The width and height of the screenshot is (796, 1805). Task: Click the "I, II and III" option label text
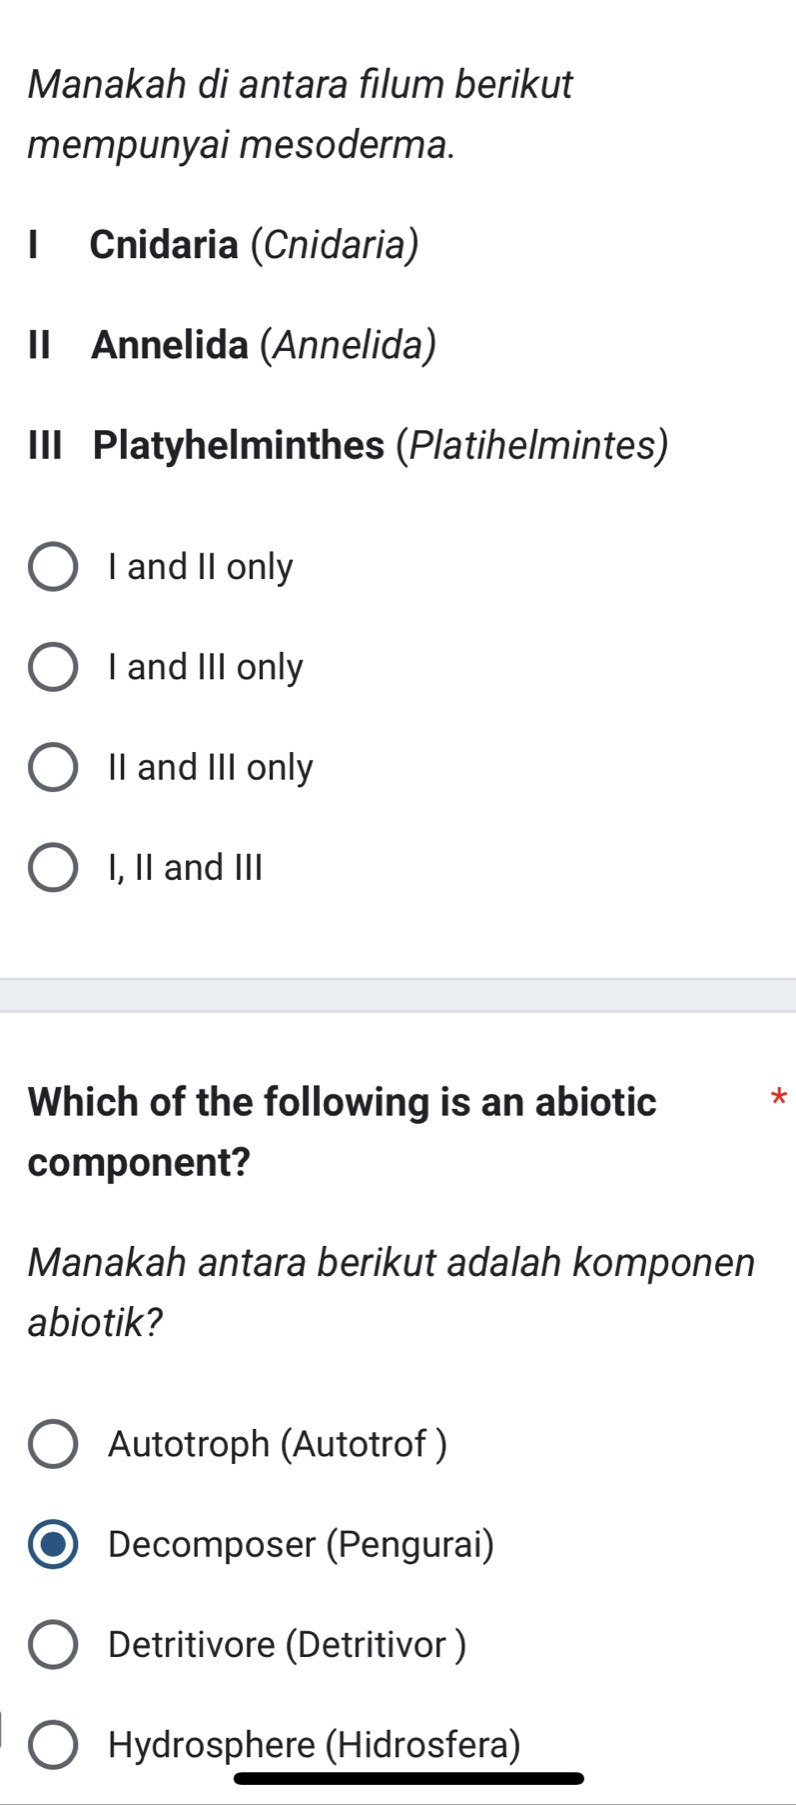[x=185, y=868]
